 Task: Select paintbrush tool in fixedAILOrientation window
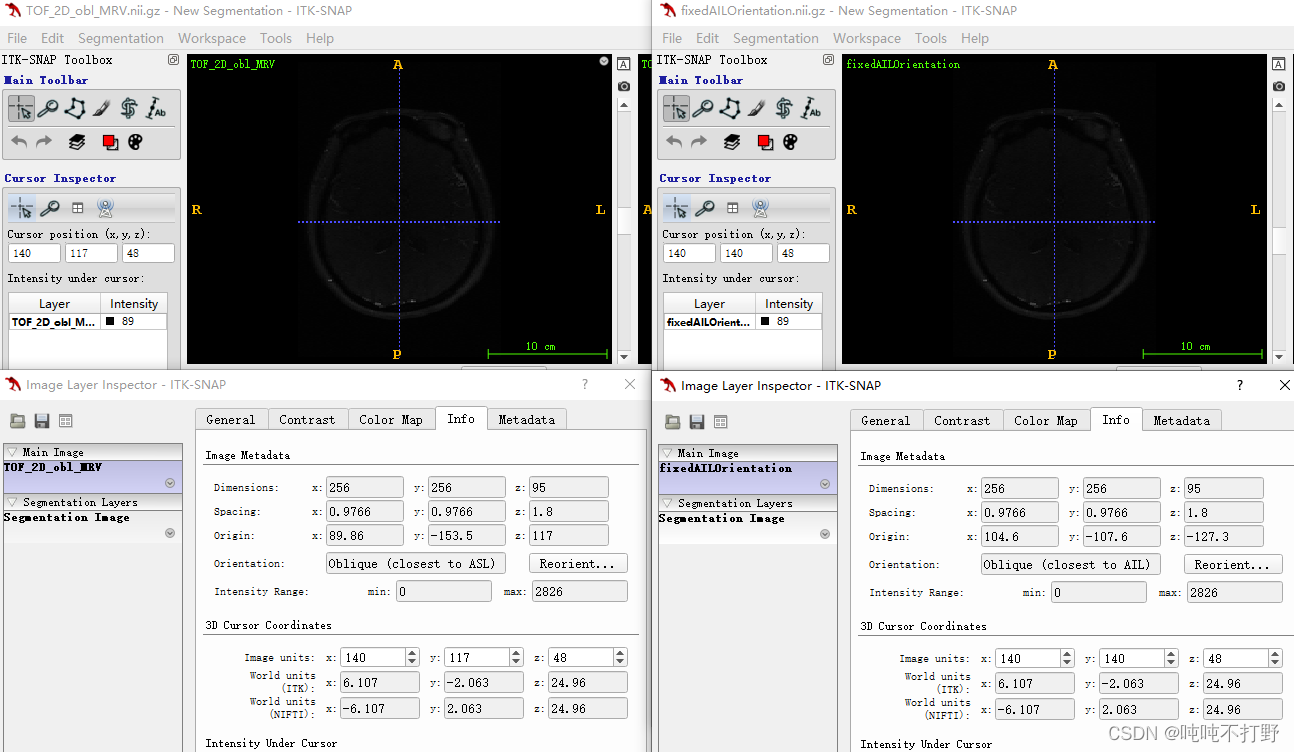(757, 109)
